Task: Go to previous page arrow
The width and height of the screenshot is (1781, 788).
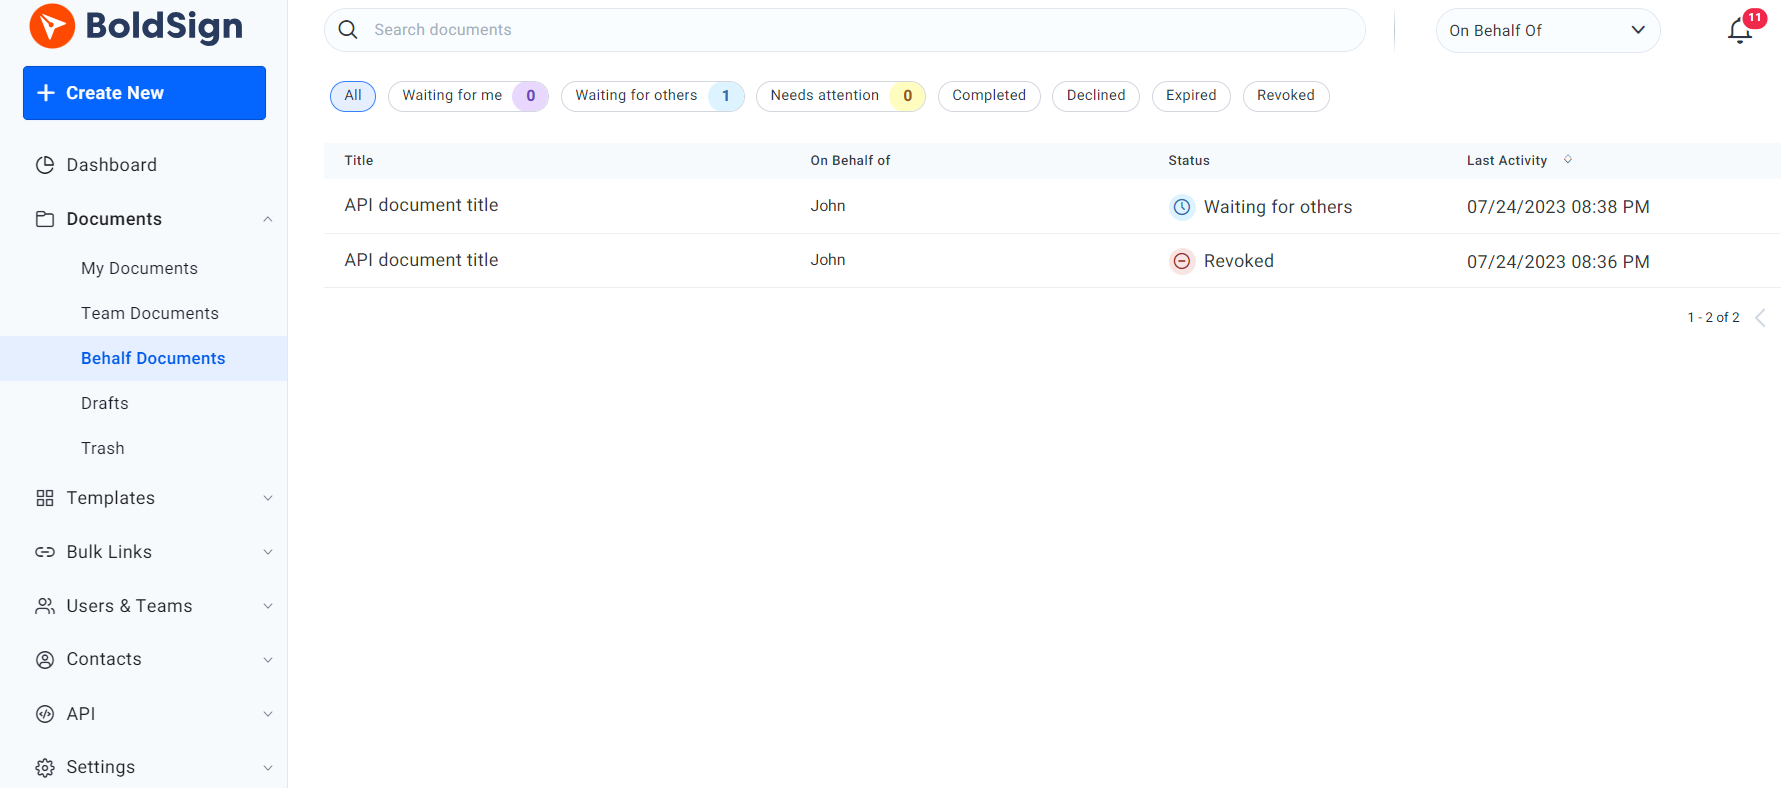Action: 1761,318
